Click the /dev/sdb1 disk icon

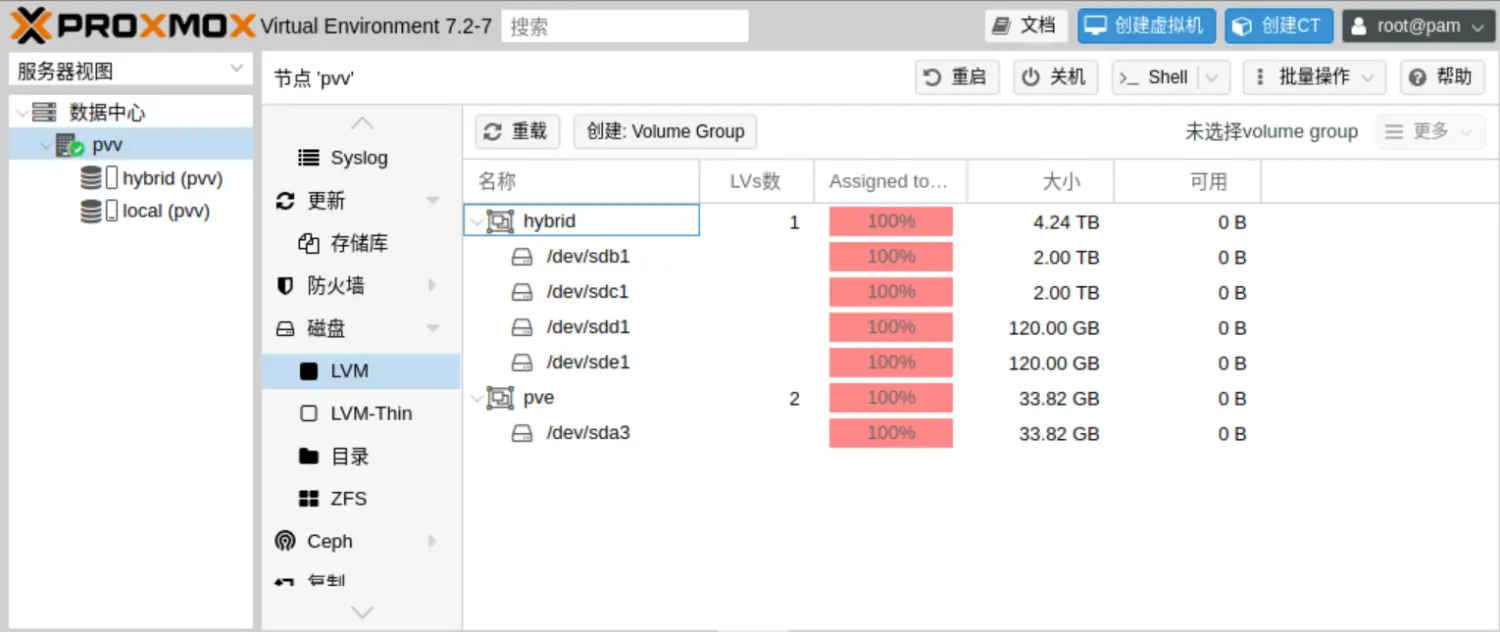click(522, 257)
